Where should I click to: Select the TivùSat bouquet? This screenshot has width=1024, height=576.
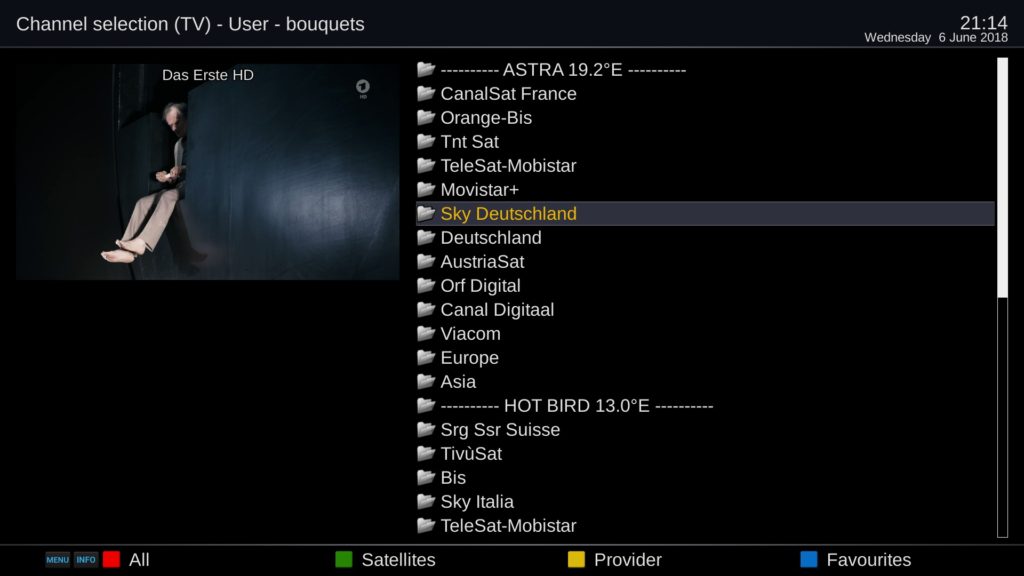coord(705,453)
